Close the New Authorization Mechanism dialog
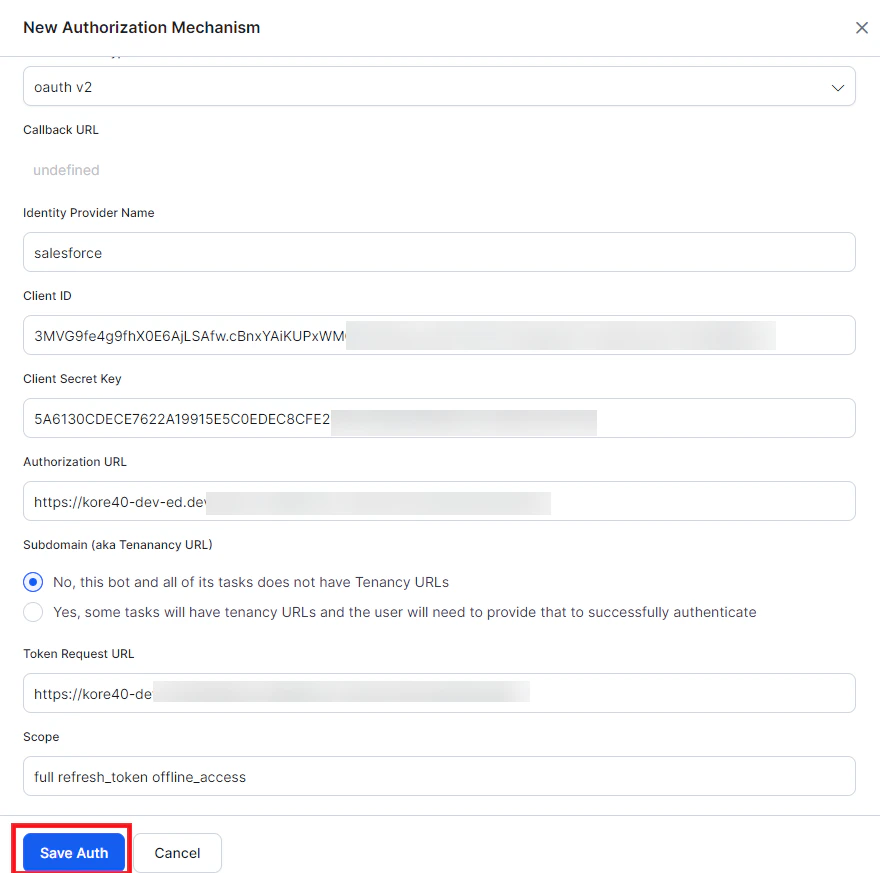Image resolution: width=880 pixels, height=873 pixels. pyautogui.click(x=861, y=27)
